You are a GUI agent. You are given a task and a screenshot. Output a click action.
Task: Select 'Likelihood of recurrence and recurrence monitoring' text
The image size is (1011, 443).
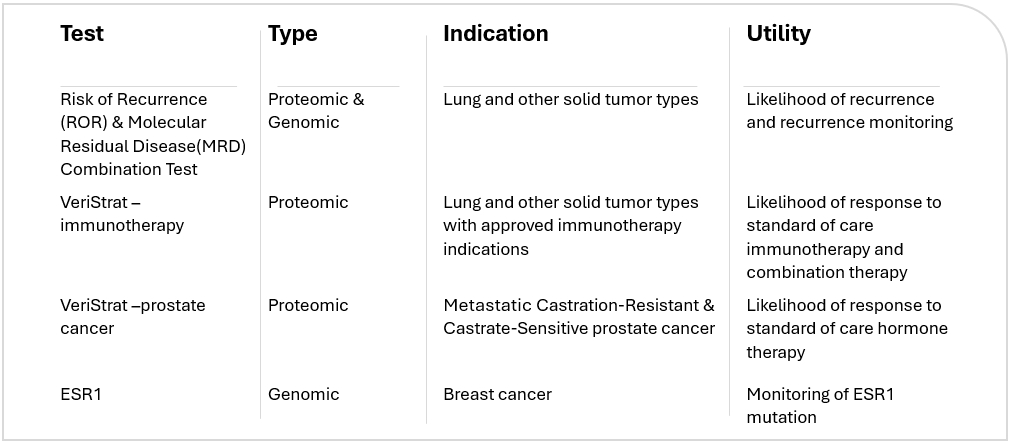848,111
